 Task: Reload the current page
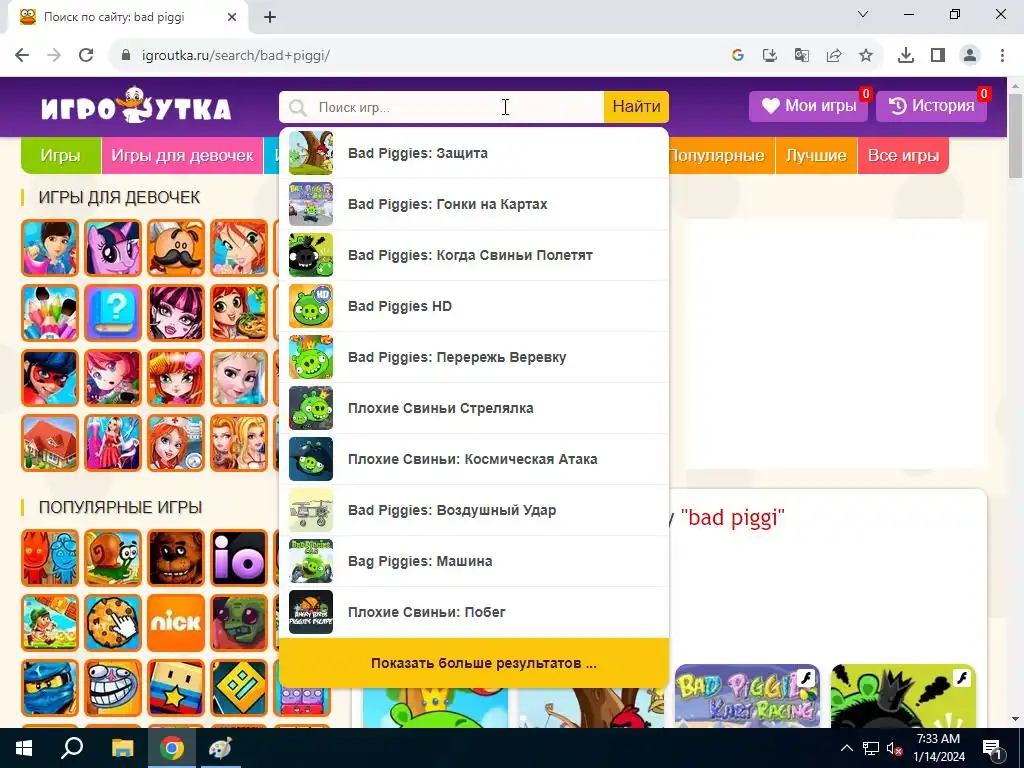(x=86, y=56)
